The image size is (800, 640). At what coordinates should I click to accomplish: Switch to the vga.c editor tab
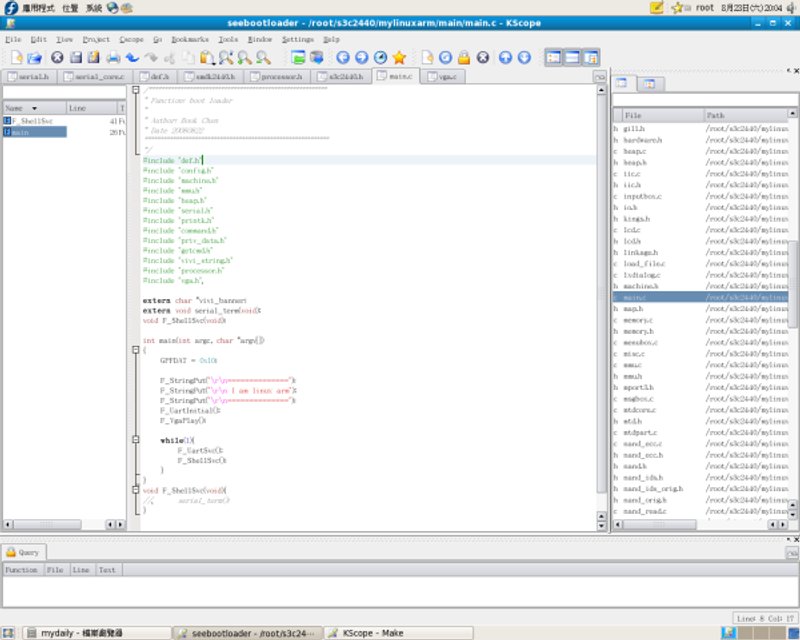[443, 77]
